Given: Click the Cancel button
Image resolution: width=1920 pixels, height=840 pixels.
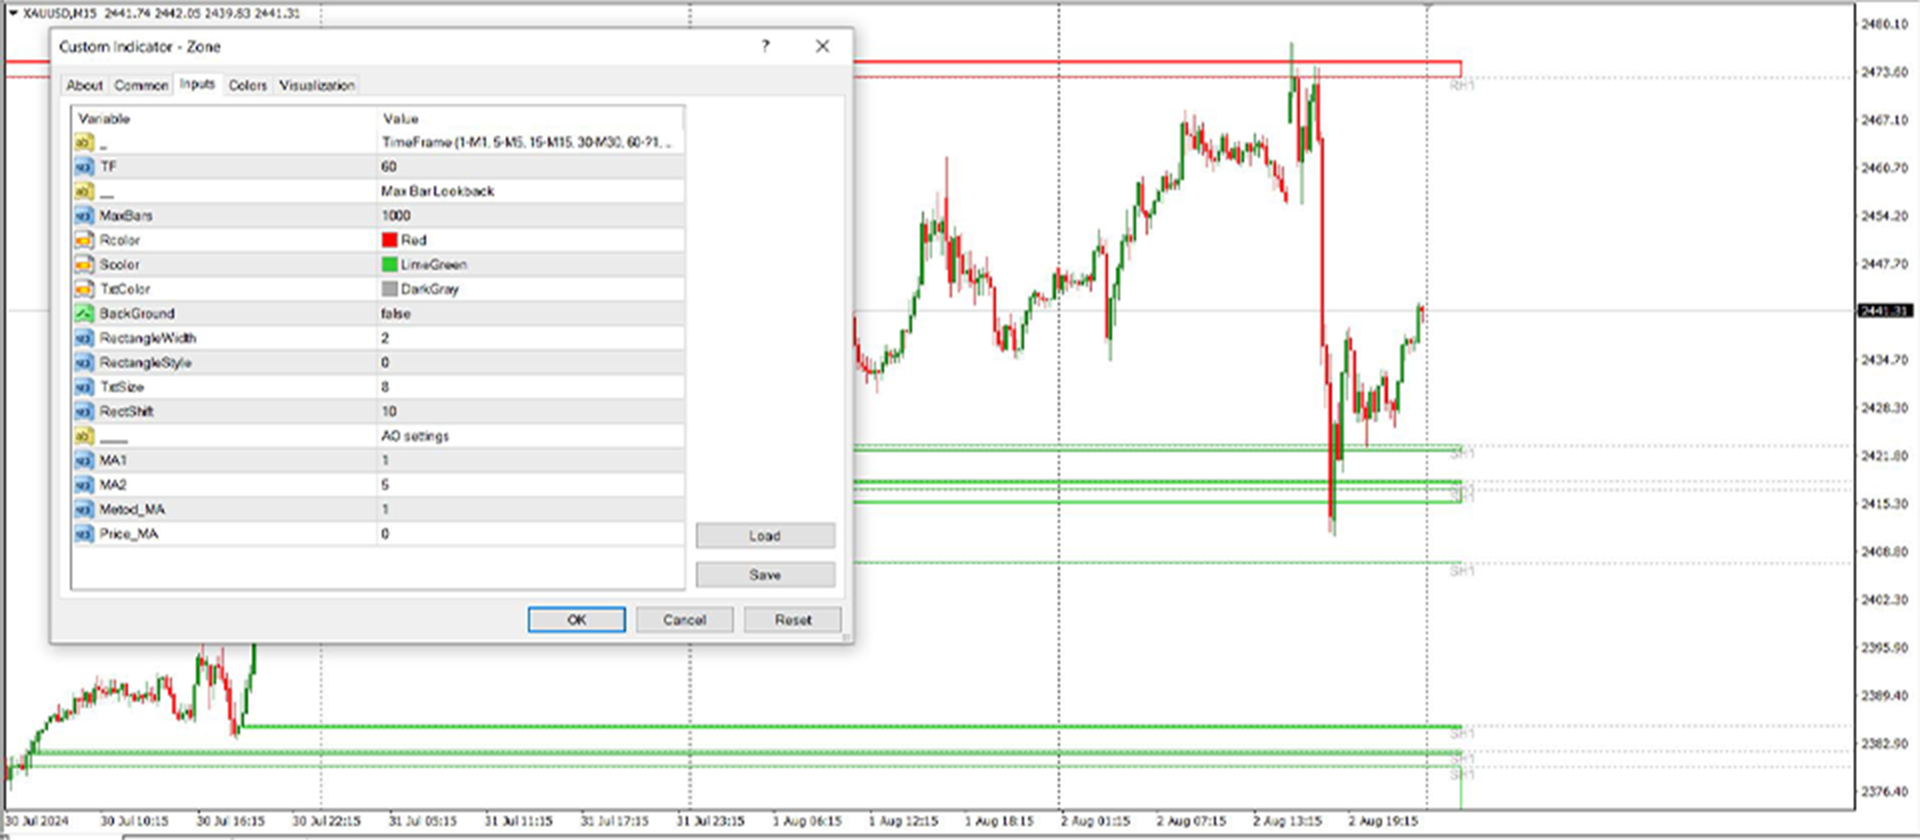Looking at the screenshot, I should 685,620.
